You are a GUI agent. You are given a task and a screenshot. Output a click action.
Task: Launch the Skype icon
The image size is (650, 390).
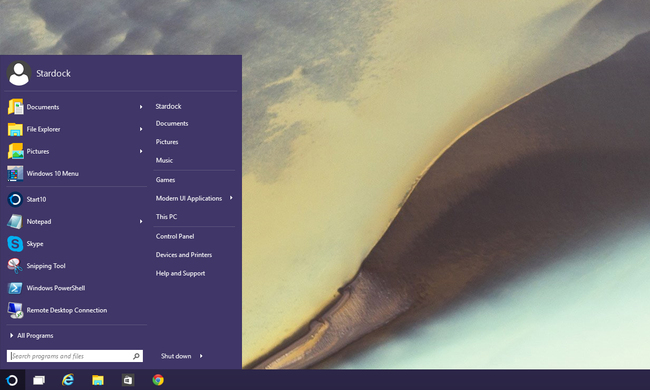click(15, 244)
